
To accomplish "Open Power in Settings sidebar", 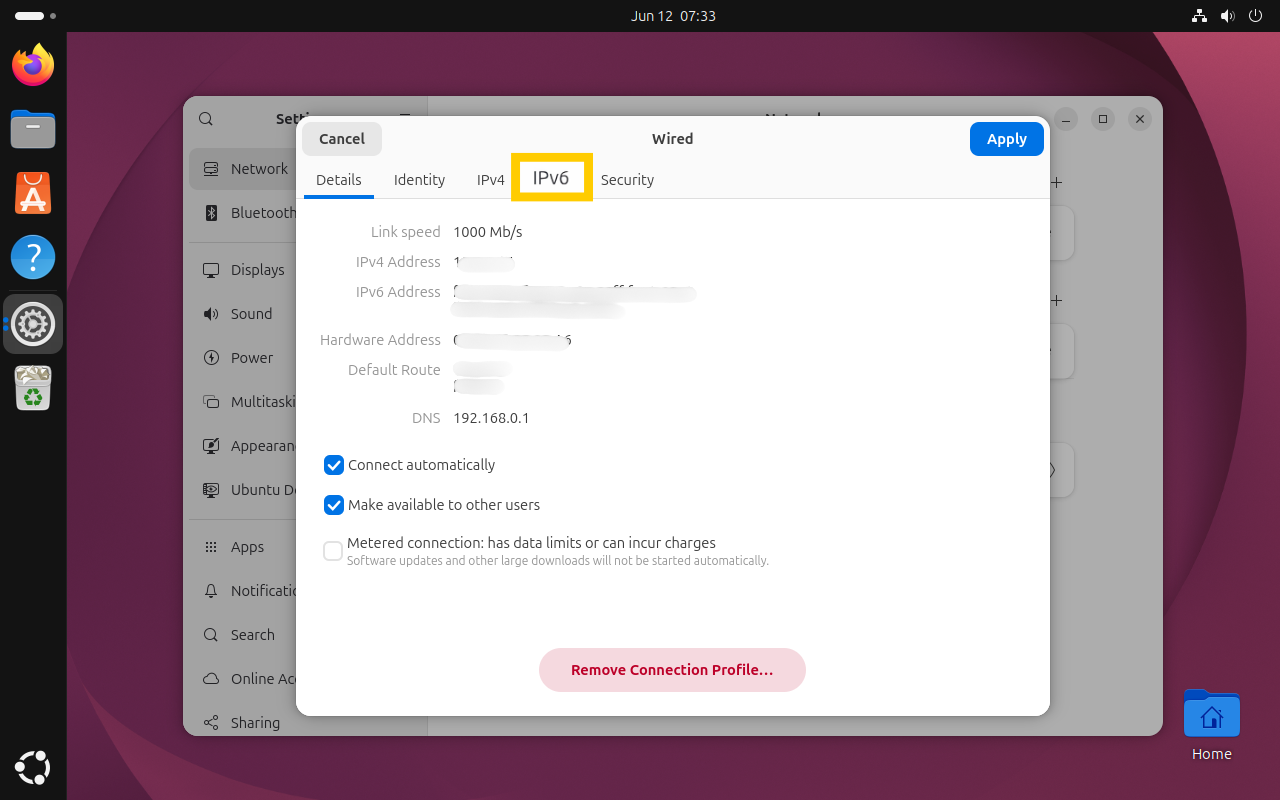I will coord(243,358).
